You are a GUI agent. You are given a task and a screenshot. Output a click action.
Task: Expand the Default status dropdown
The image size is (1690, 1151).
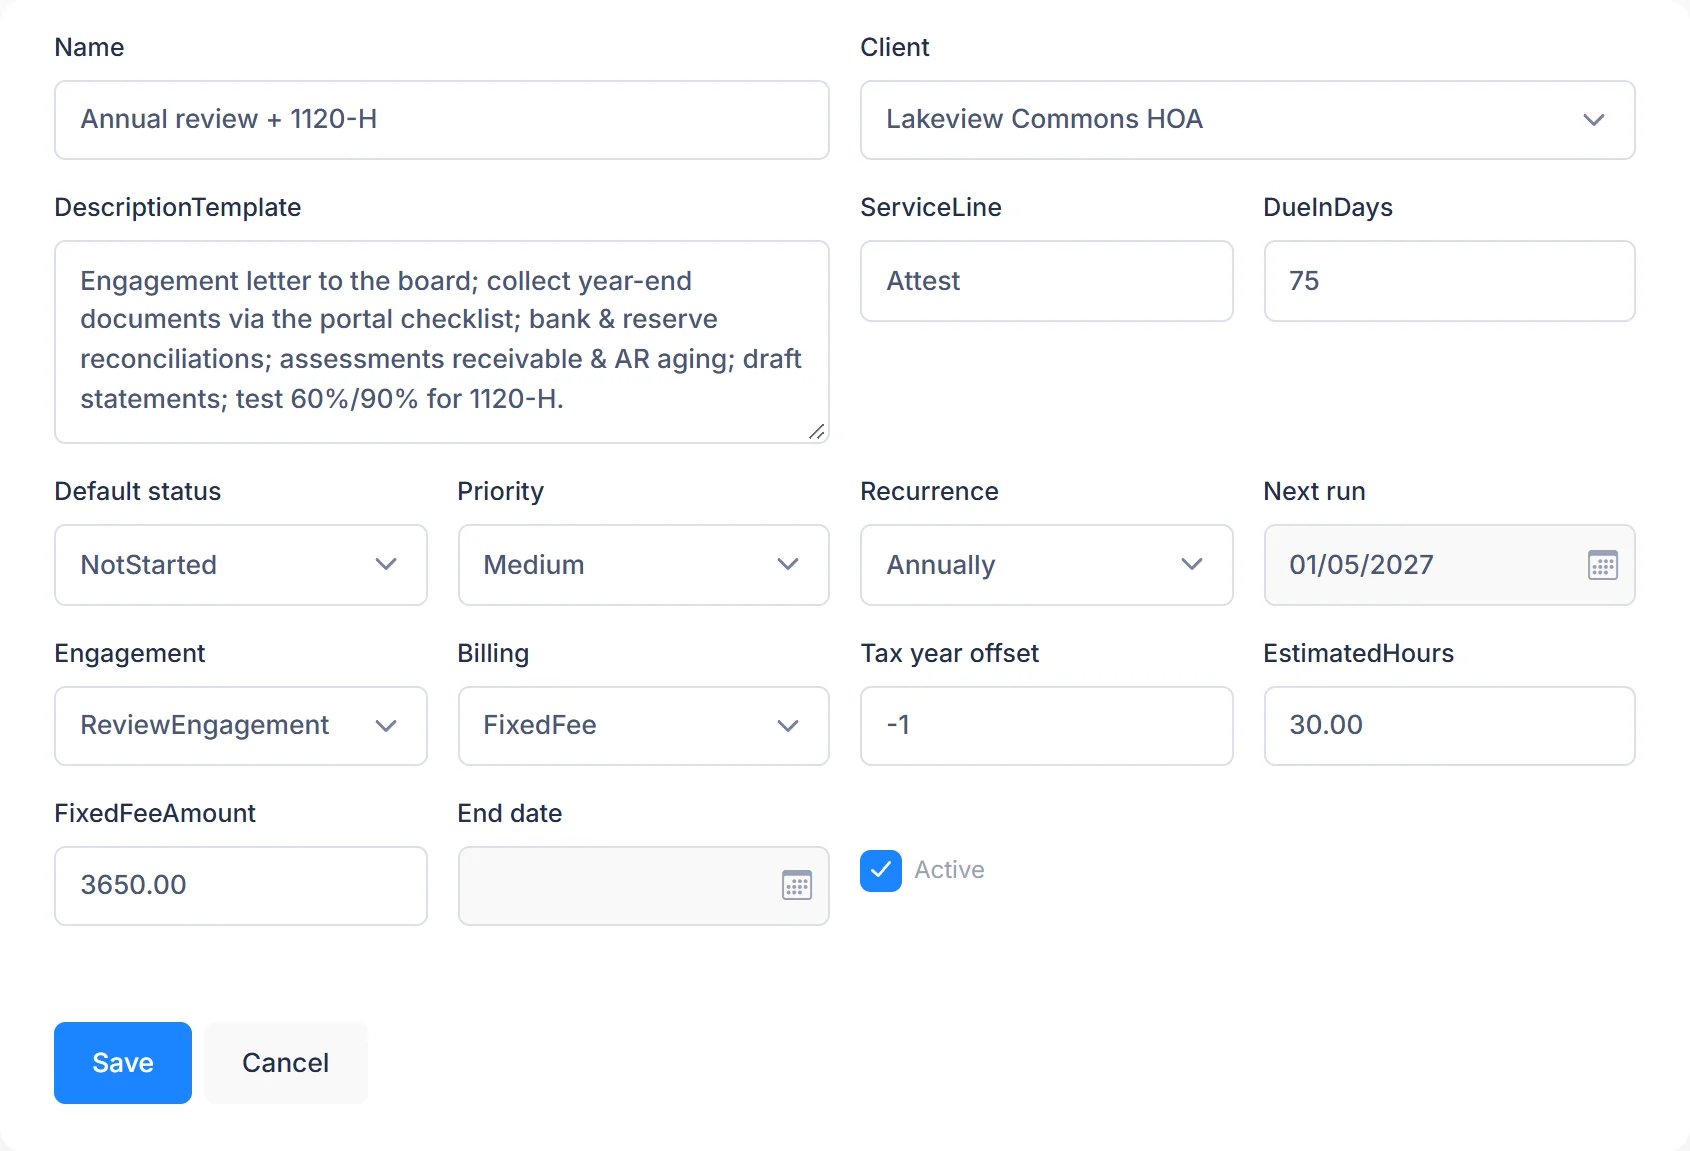pos(240,565)
